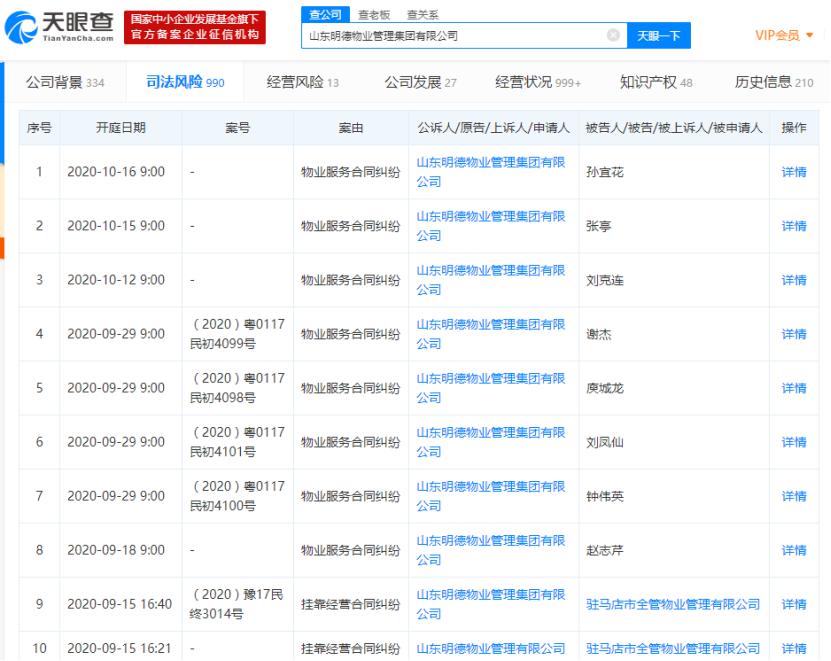Select hearing date 2020-10-15 9:00
The image size is (831, 661).
116,226
